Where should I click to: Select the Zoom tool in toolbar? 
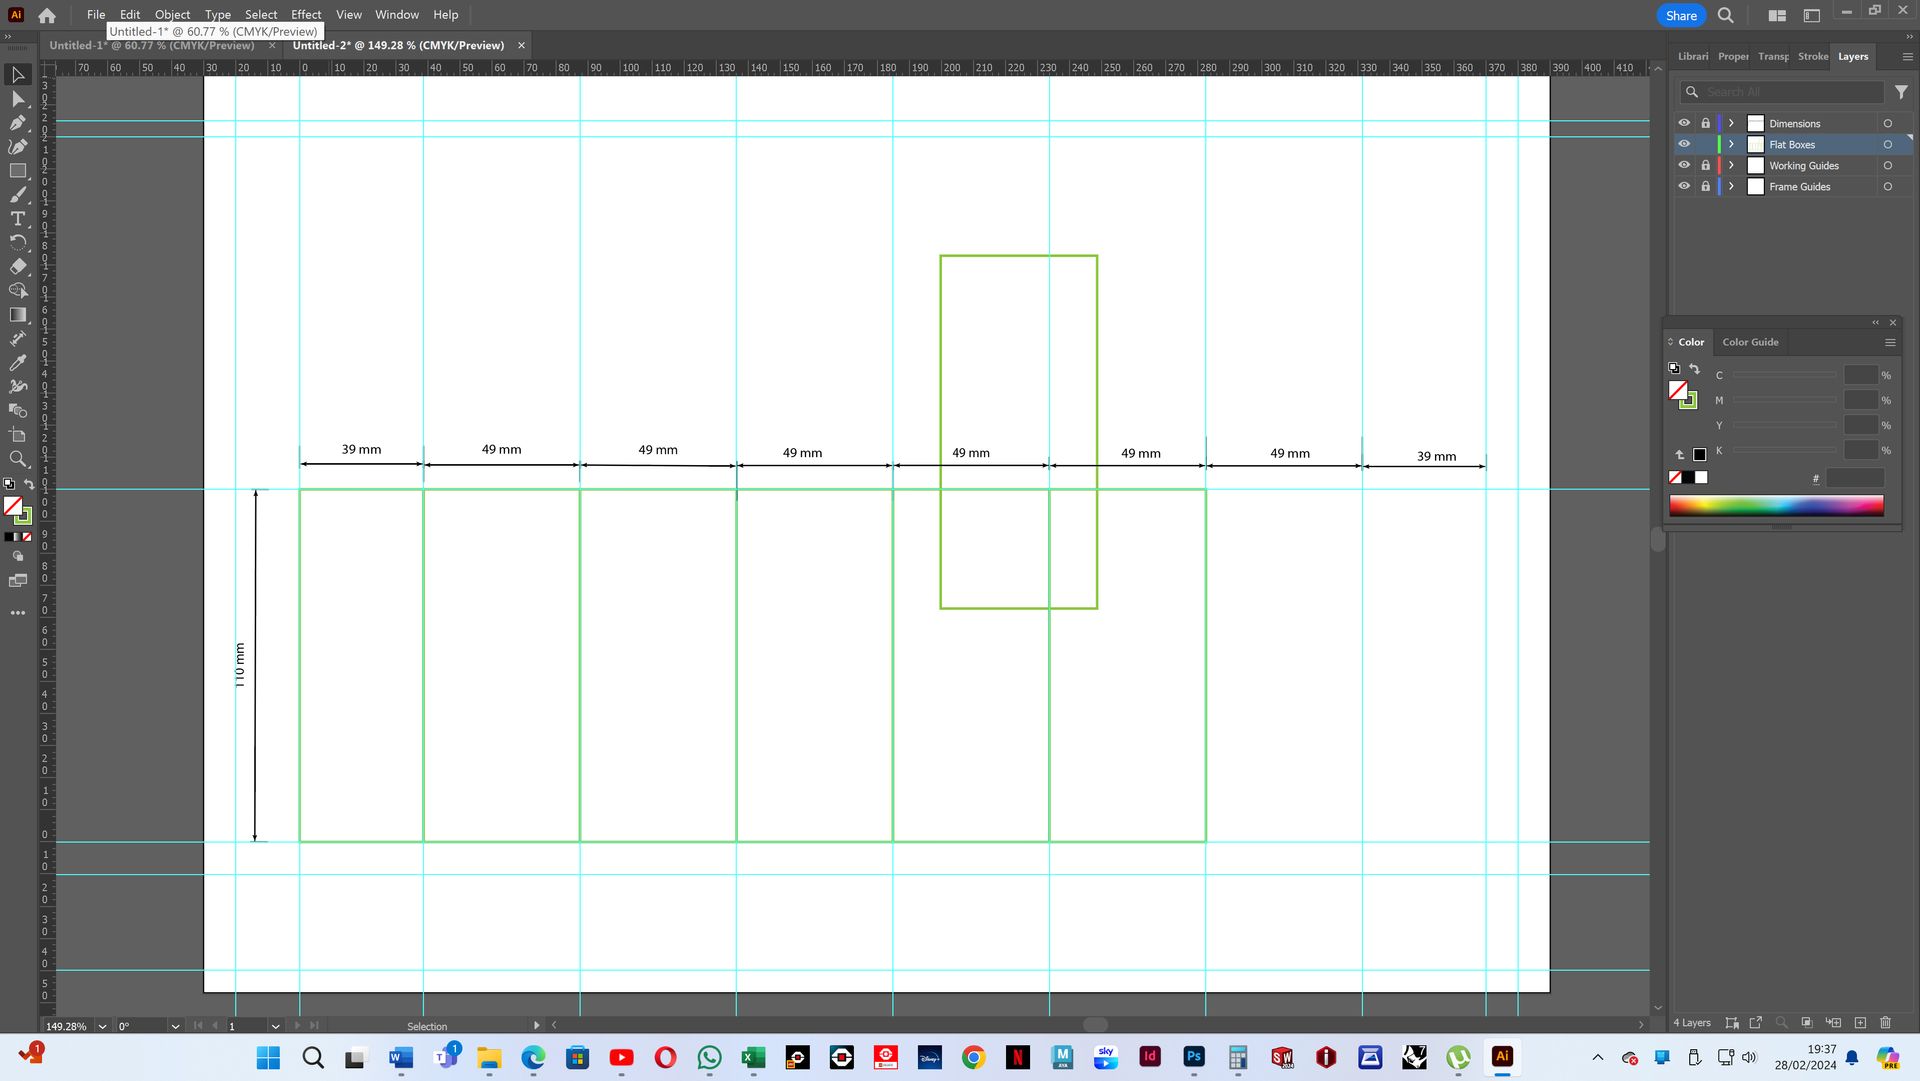[x=17, y=459]
